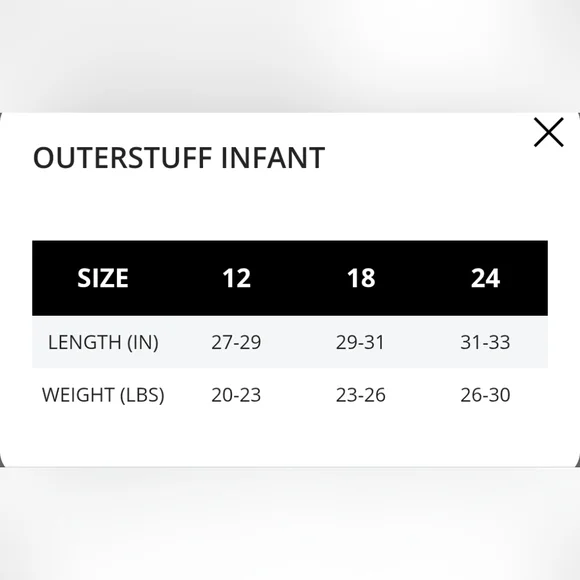
Task: Click the SIZE column header
Action: [103, 278]
